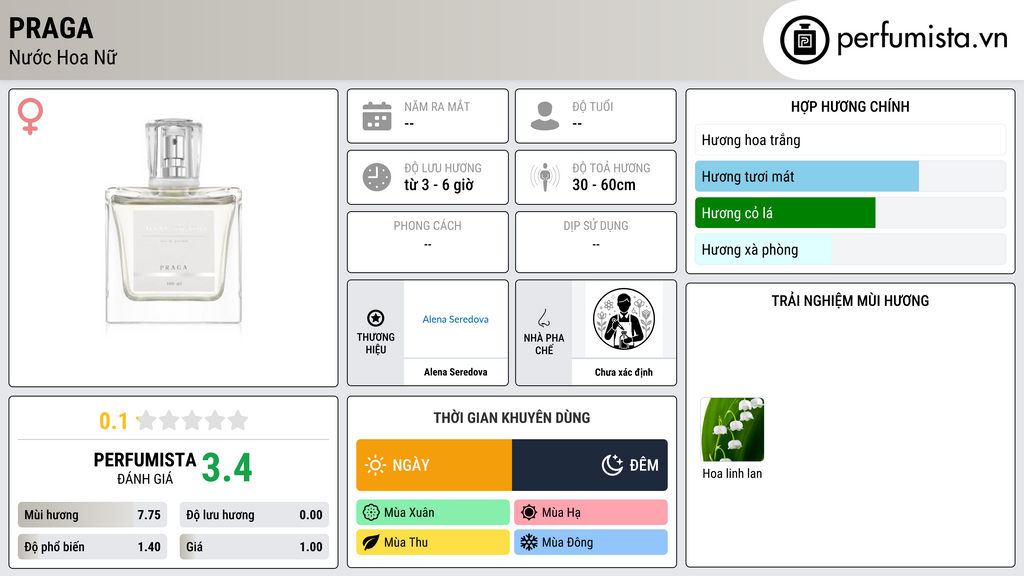Click the moon icon in the Đêm bar

pos(612,465)
